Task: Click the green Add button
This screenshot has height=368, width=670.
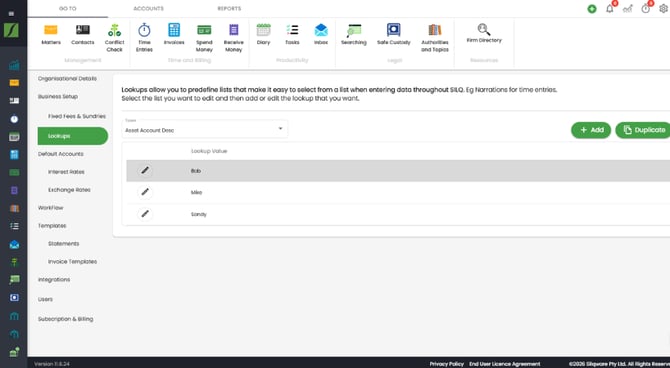Action: [591, 130]
